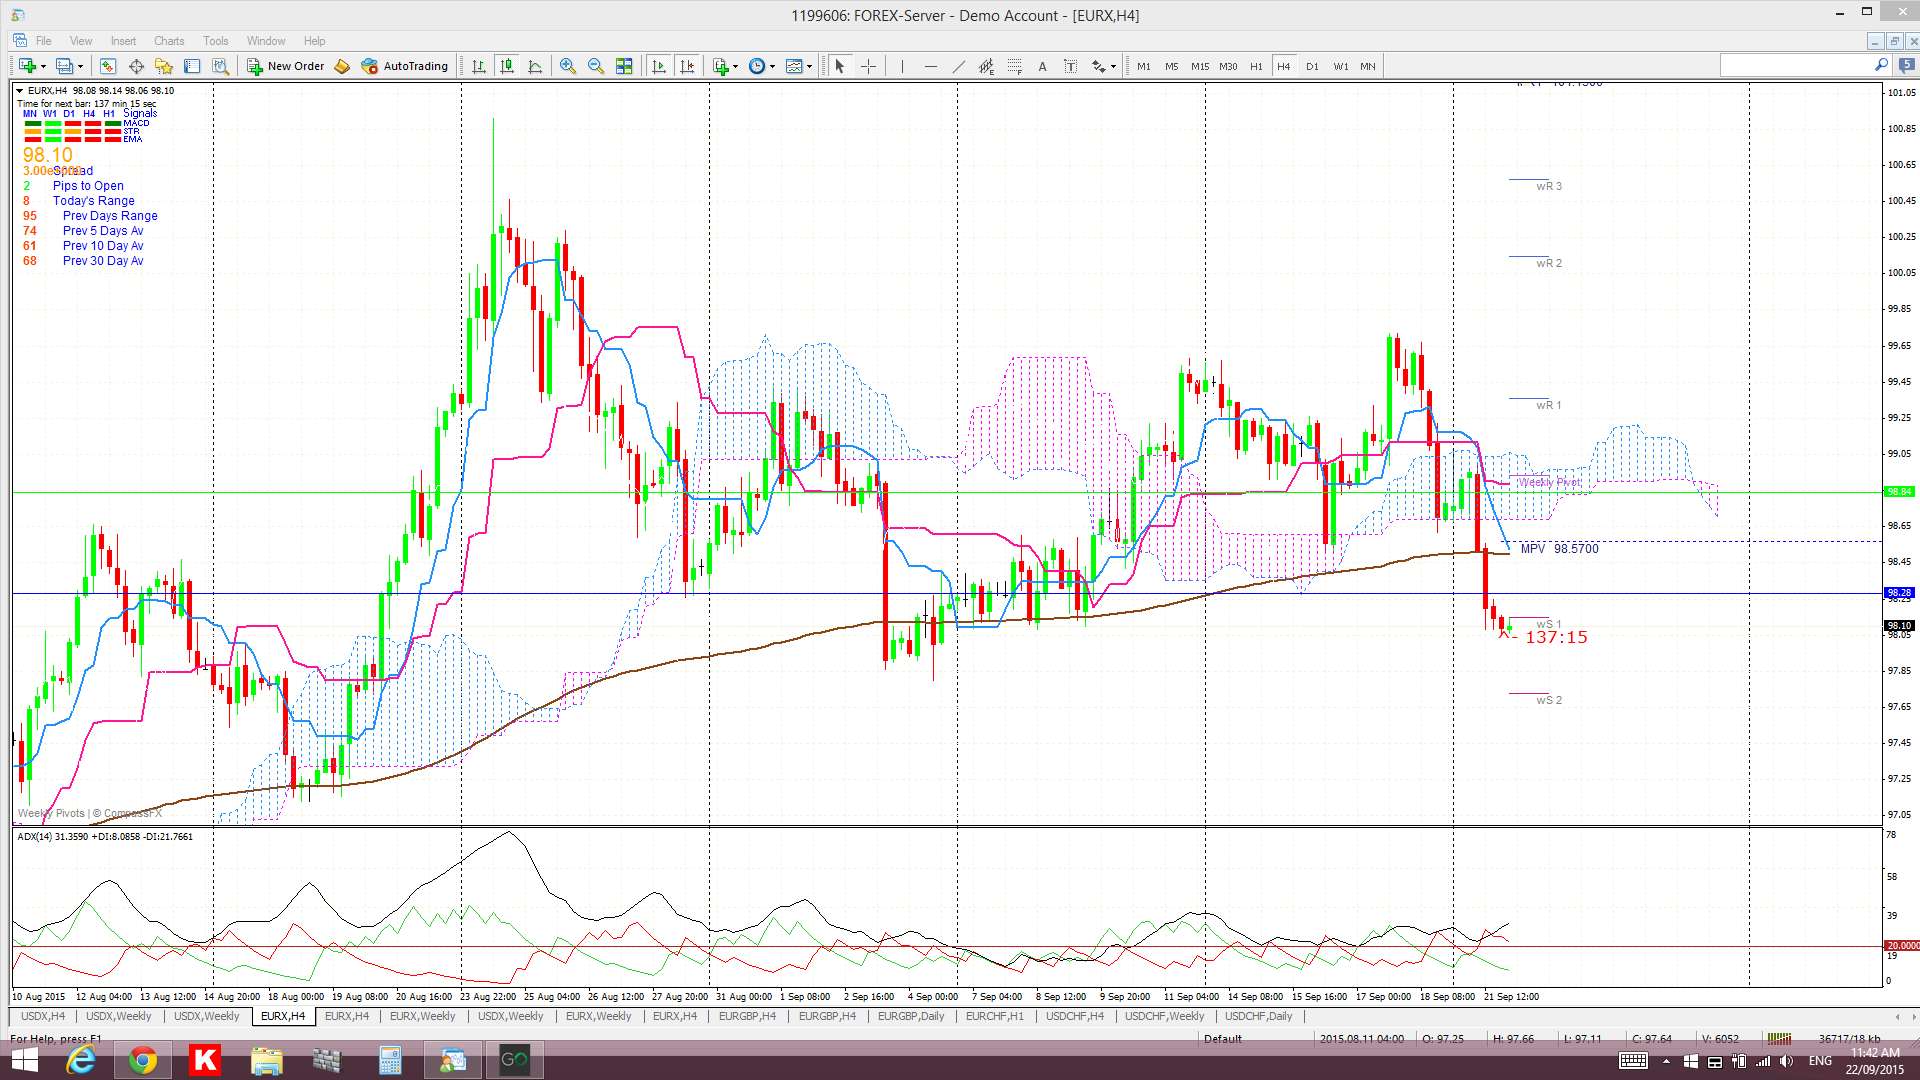Click the MetaEditor yellow book icon
Screen dimensions: 1920x1080
342,66
